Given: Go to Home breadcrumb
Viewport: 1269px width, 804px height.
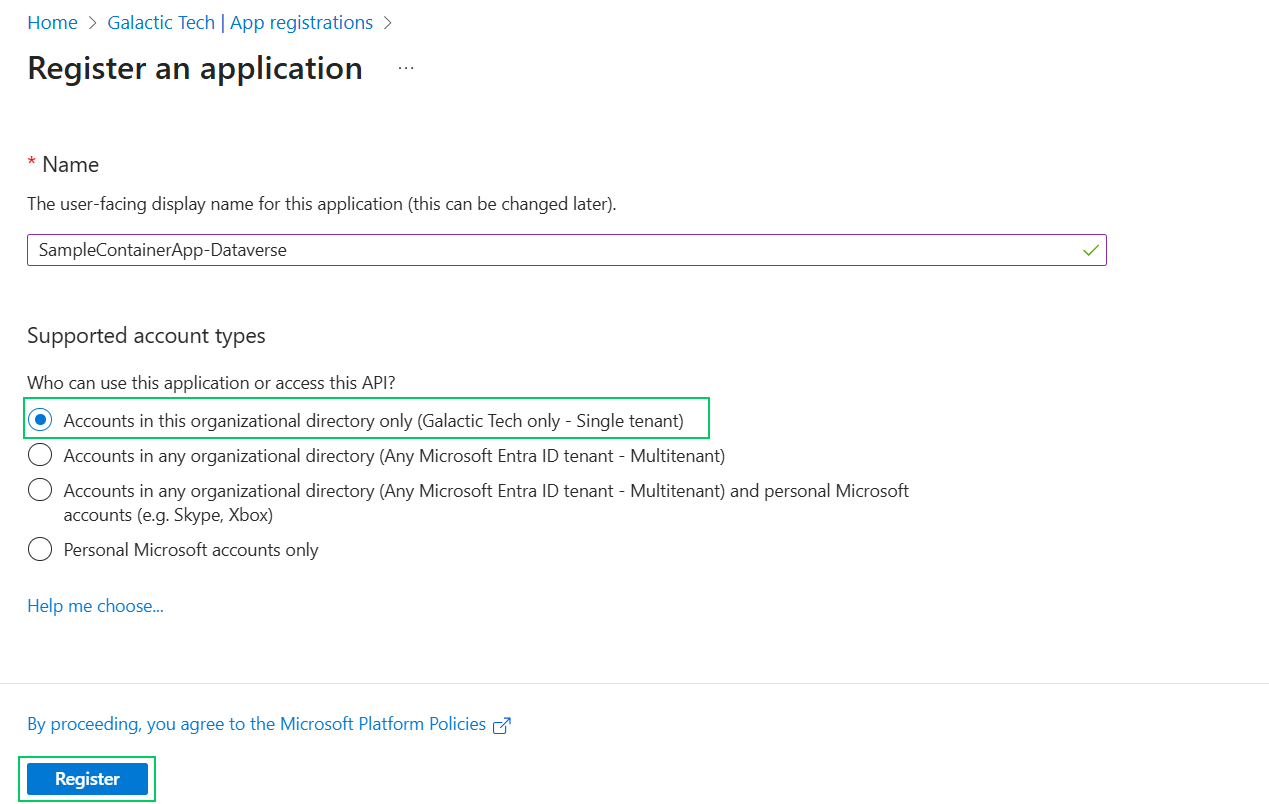Looking at the screenshot, I should click(52, 23).
